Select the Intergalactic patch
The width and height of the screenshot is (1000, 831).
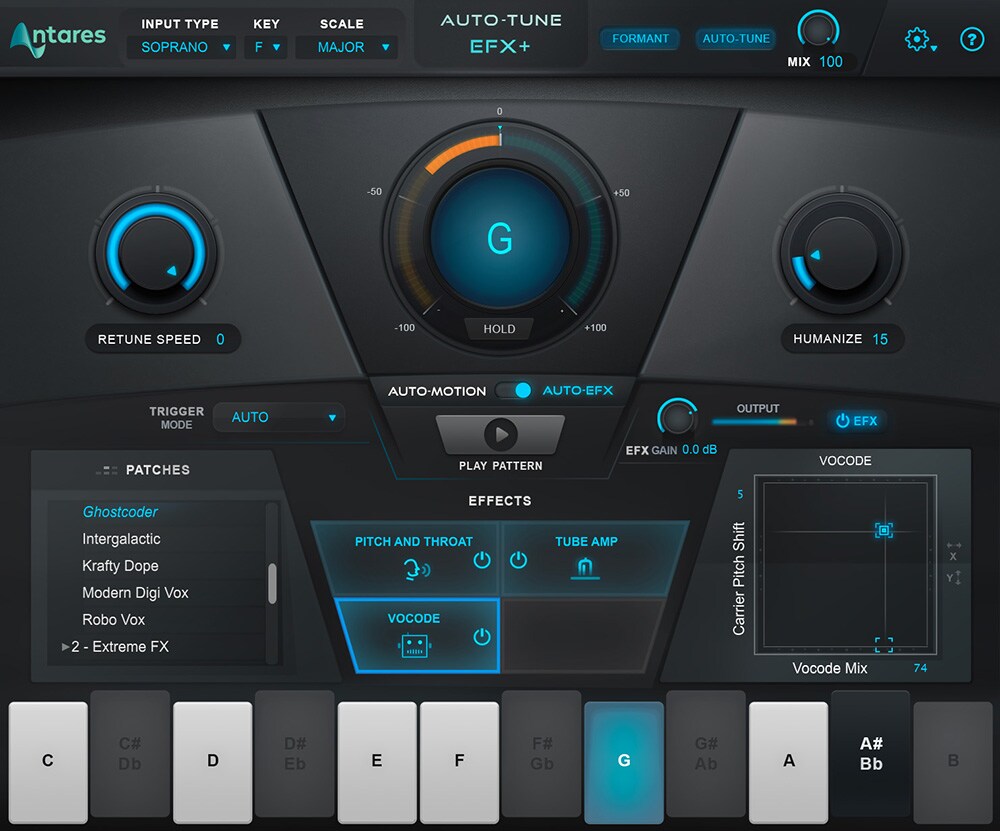pyautogui.click(x=121, y=539)
